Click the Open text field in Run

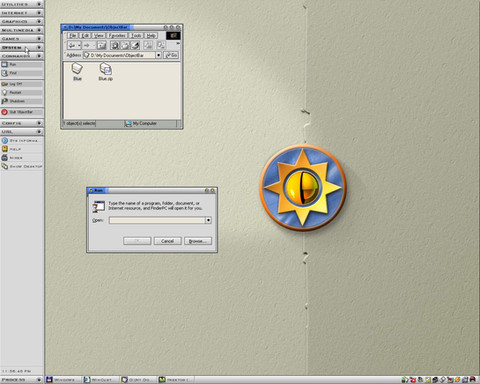[157, 220]
